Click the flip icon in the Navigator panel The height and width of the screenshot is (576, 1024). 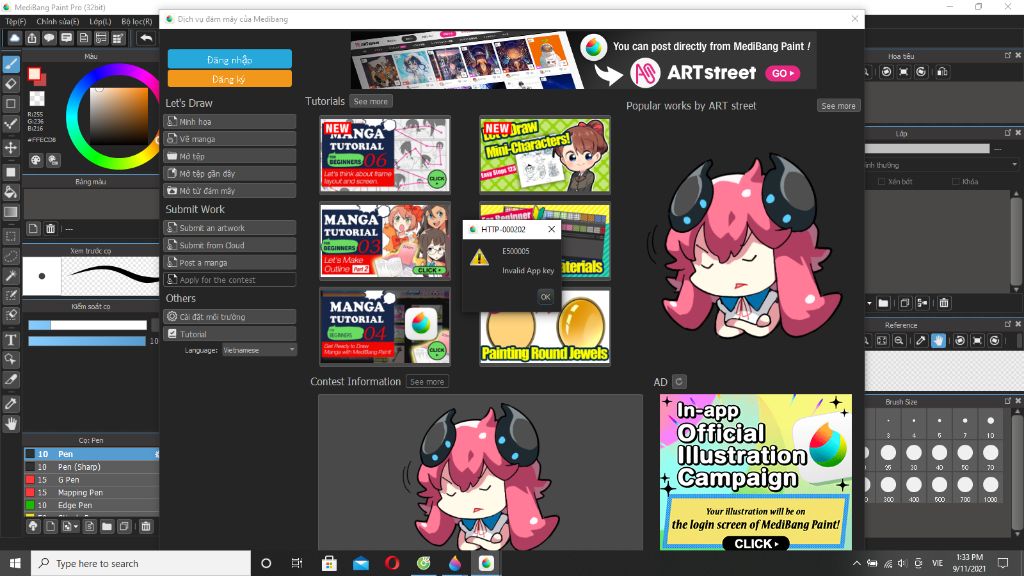tap(942, 72)
